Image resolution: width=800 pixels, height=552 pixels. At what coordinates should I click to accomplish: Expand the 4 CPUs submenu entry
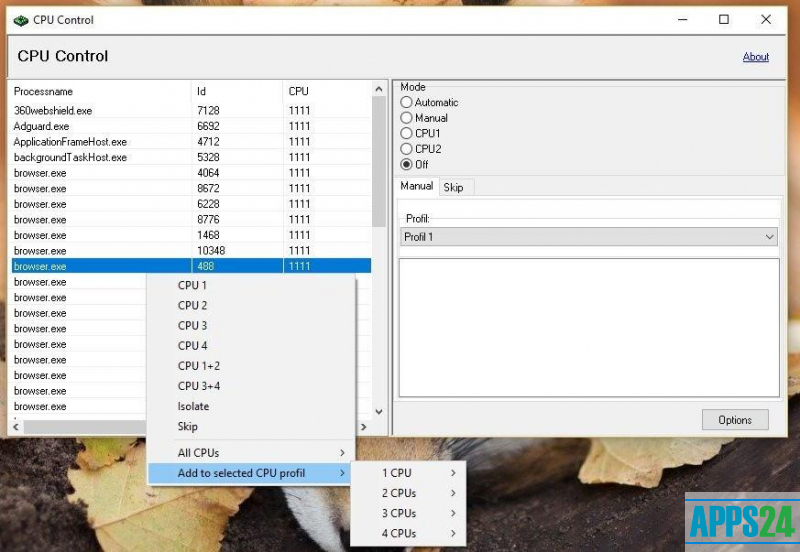click(418, 533)
